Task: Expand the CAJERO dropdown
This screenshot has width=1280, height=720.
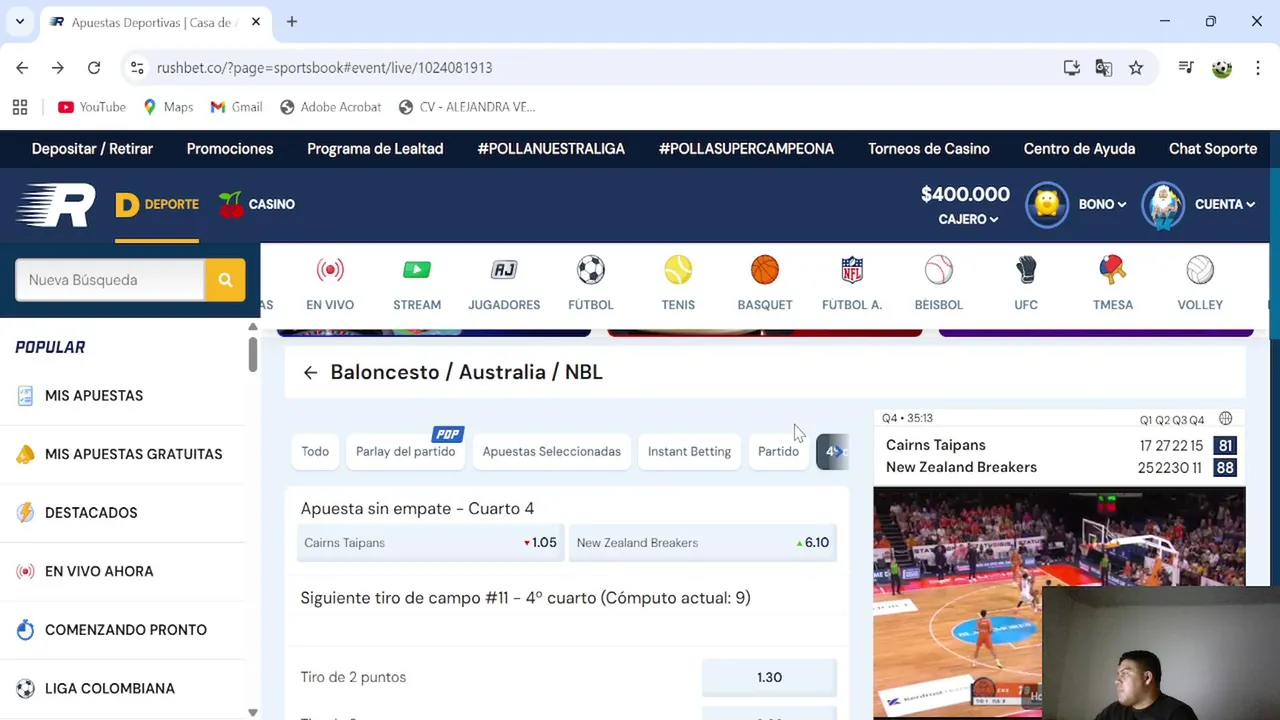Action: pos(968,219)
